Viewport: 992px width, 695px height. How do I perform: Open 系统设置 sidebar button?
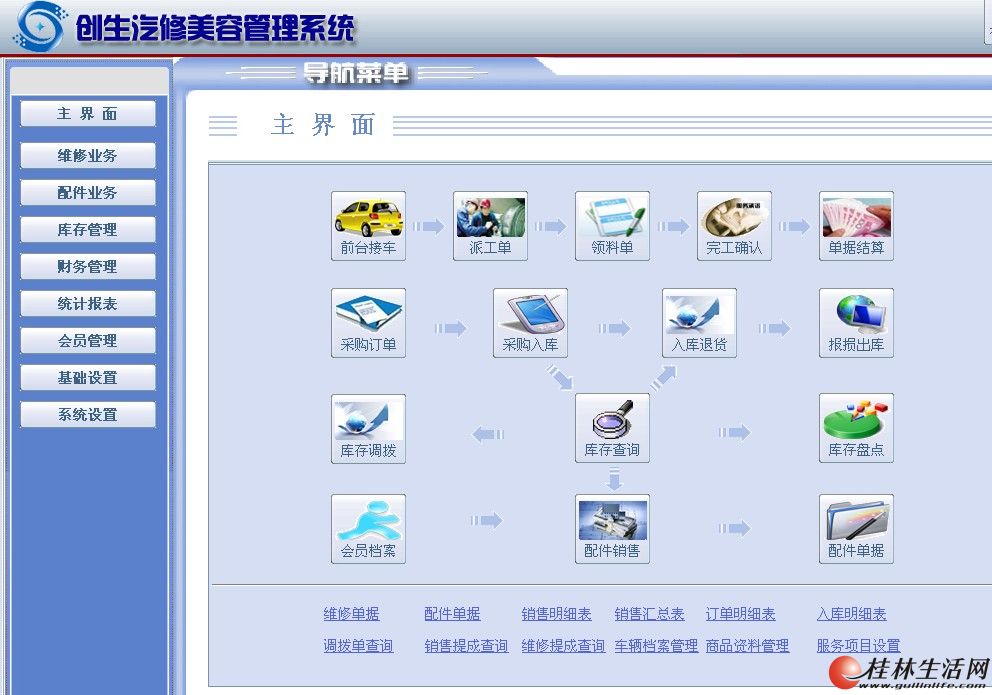(x=88, y=415)
